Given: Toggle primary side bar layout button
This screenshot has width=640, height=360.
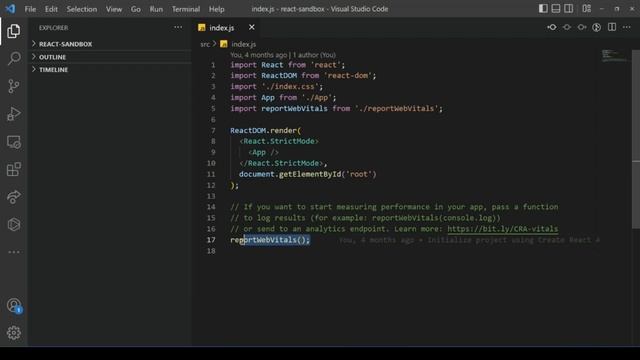Looking at the screenshot, I should (x=543, y=9).
